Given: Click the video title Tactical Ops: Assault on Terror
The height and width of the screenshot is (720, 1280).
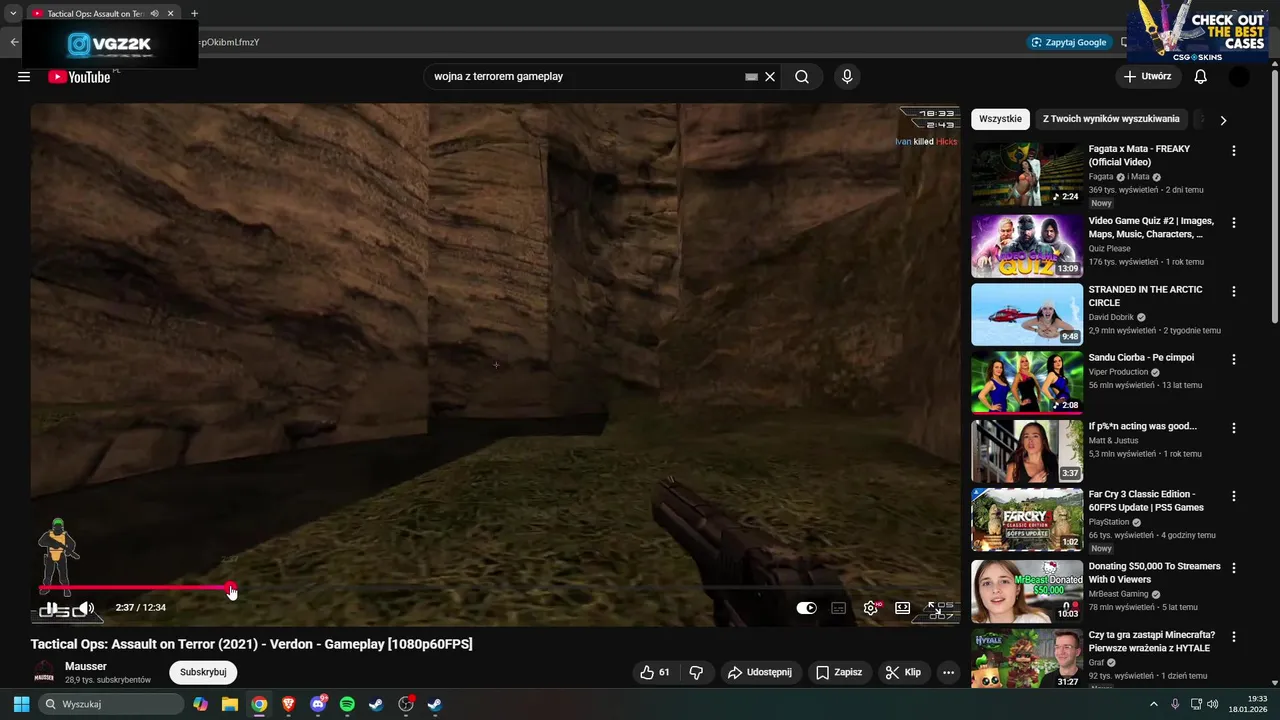Looking at the screenshot, I should pos(251,644).
